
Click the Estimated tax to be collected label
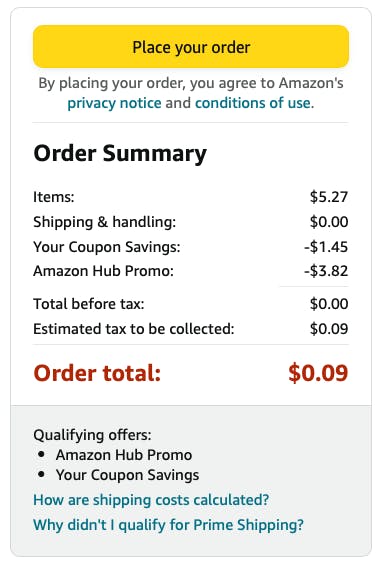[134, 329]
